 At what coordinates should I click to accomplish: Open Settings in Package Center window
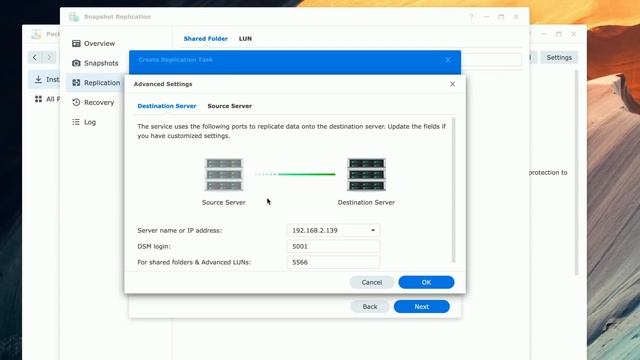click(559, 58)
